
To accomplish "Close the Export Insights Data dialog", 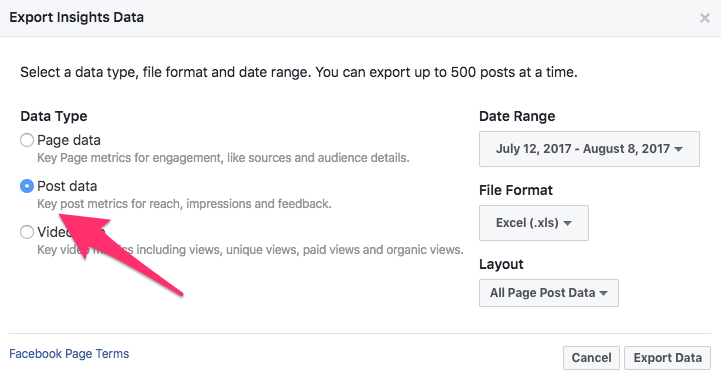I will tap(704, 18).
